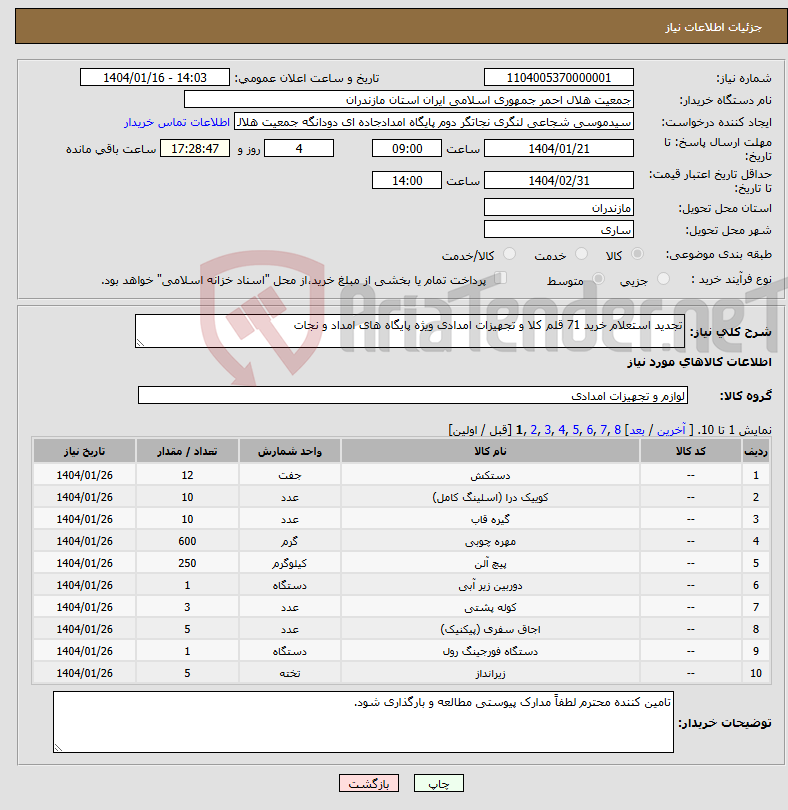Click the 09:00 deadline time field
Viewport: 788px width, 810px height.
(x=407, y=148)
